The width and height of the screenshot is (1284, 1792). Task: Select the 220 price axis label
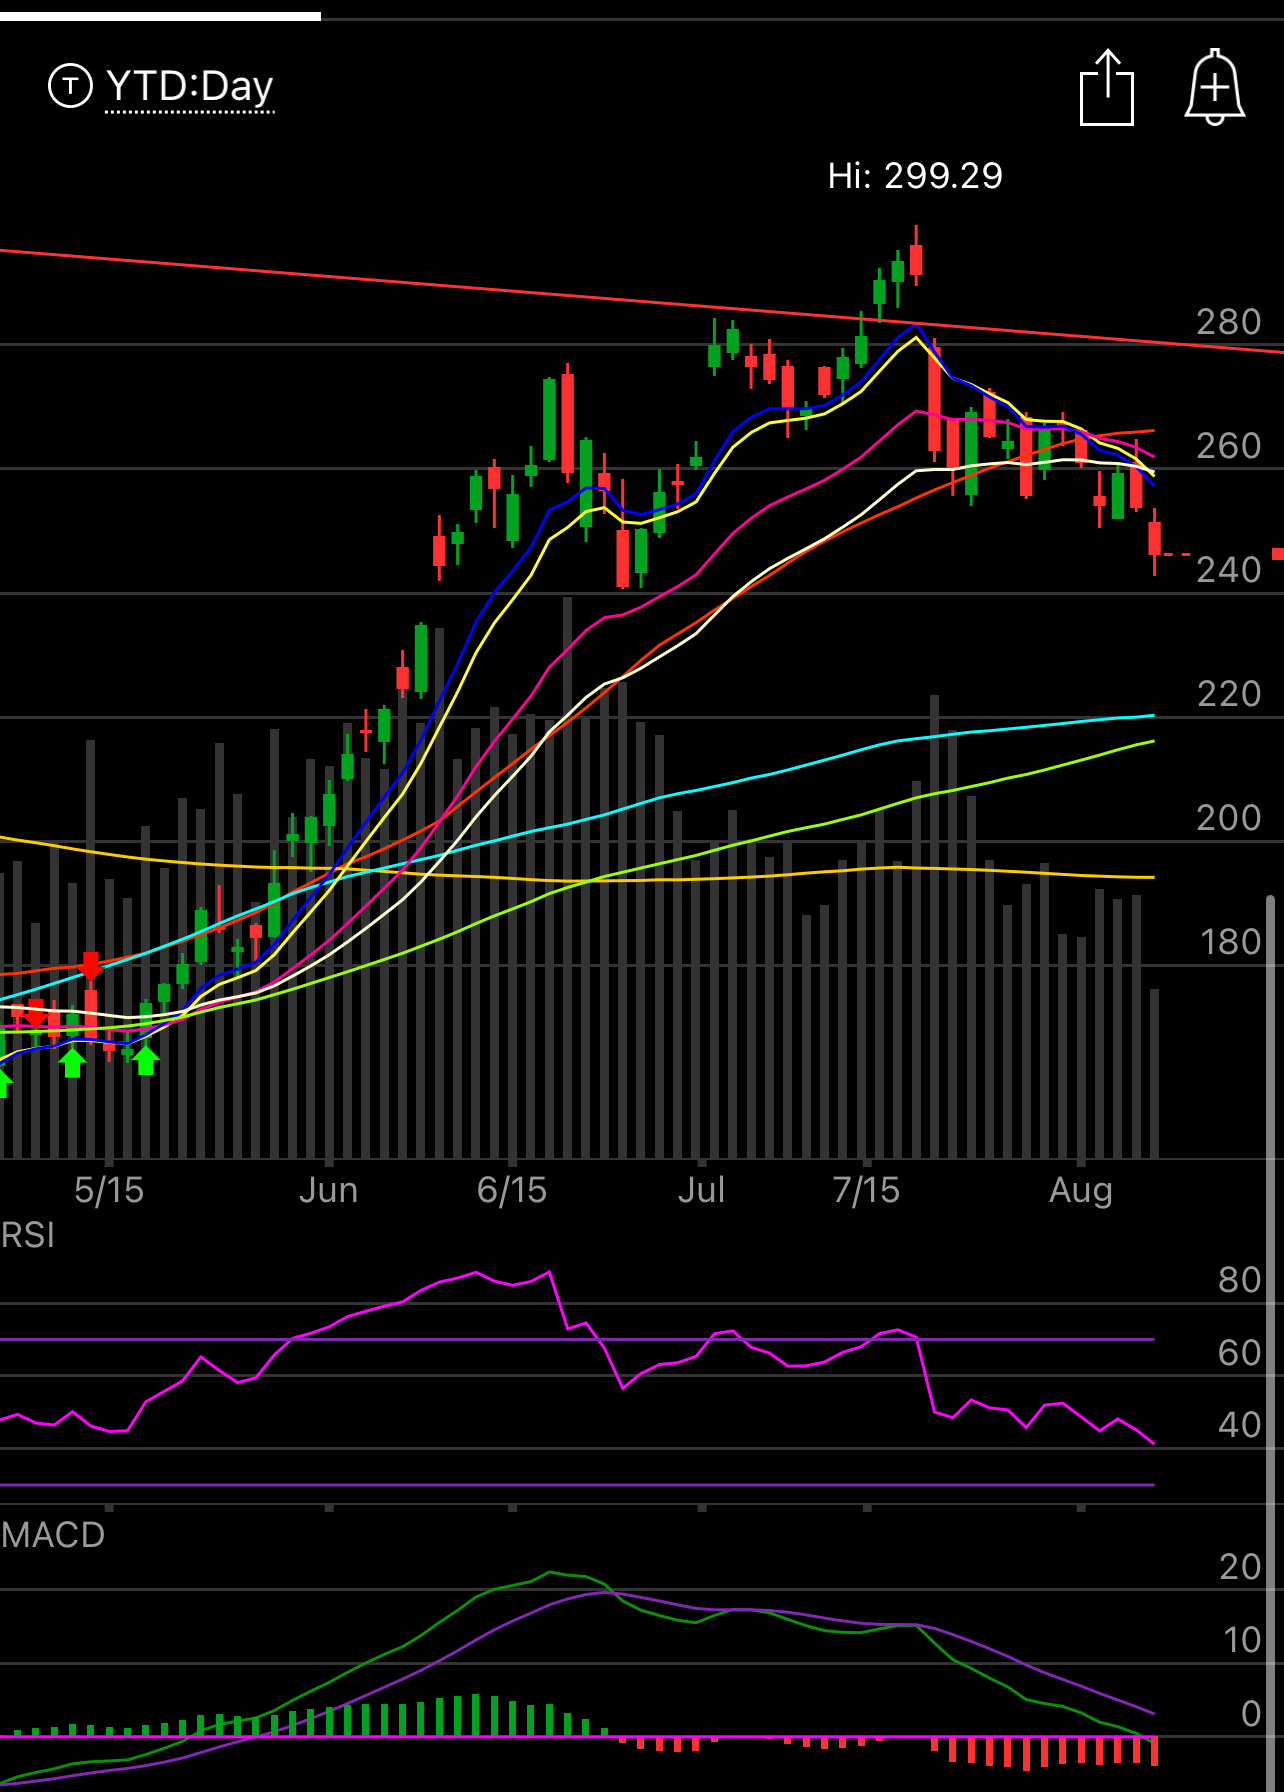point(1229,694)
